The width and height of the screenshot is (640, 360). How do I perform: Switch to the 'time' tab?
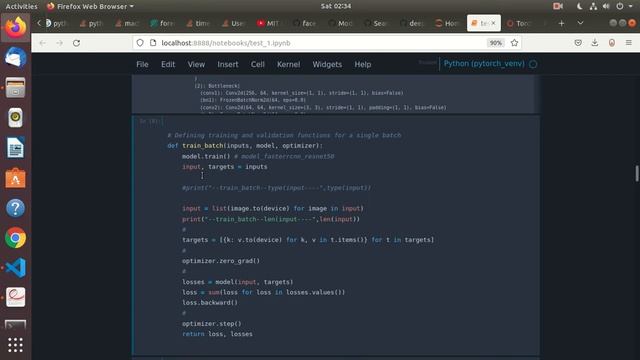pos(197,23)
